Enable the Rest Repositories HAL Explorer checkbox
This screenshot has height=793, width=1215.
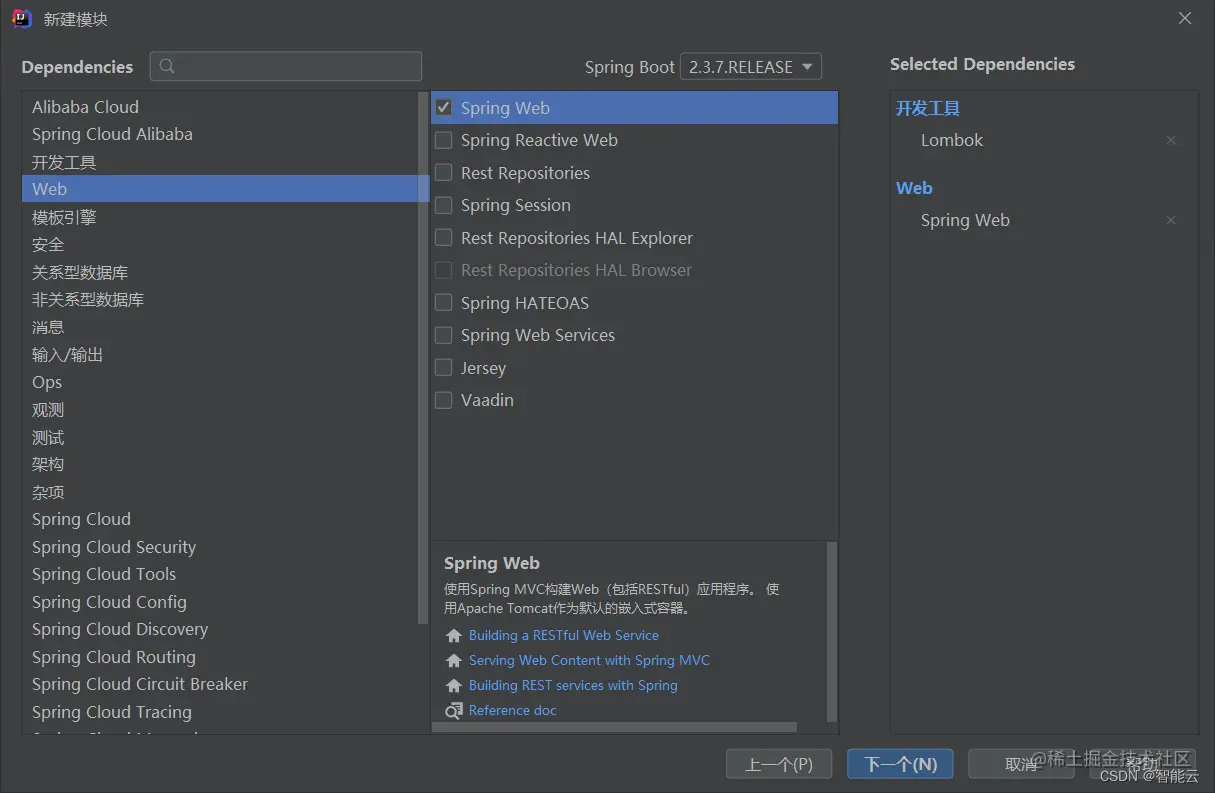pyautogui.click(x=444, y=237)
